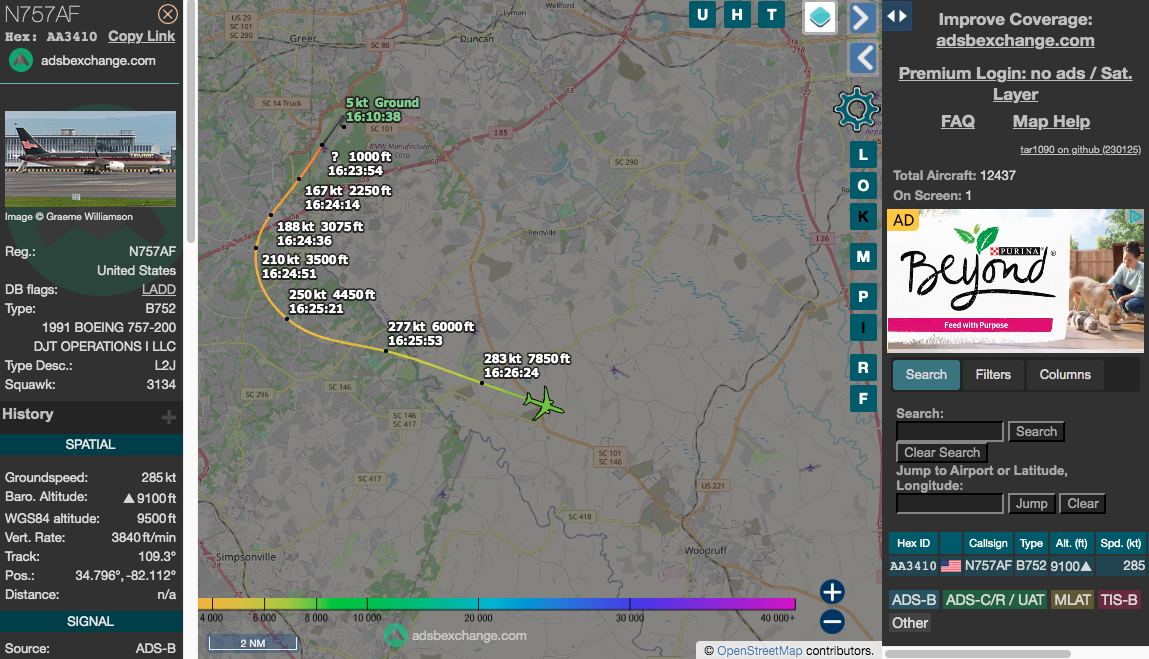Viewport: 1149px width, 659px height.
Task: Open the FAQ link
Action: [958, 121]
